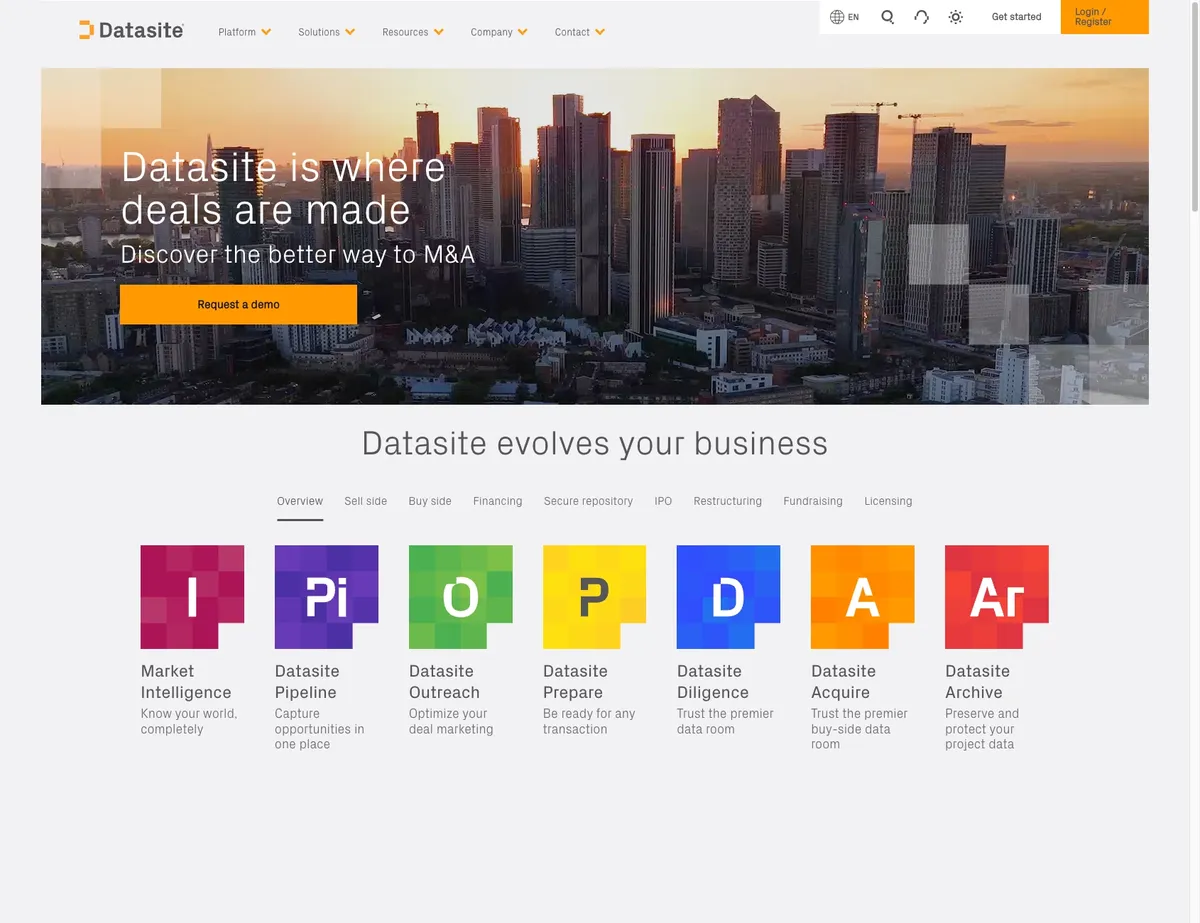Open the Datasite Pipeline title link
Viewport: 1200px width, 923px height.
(x=307, y=682)
